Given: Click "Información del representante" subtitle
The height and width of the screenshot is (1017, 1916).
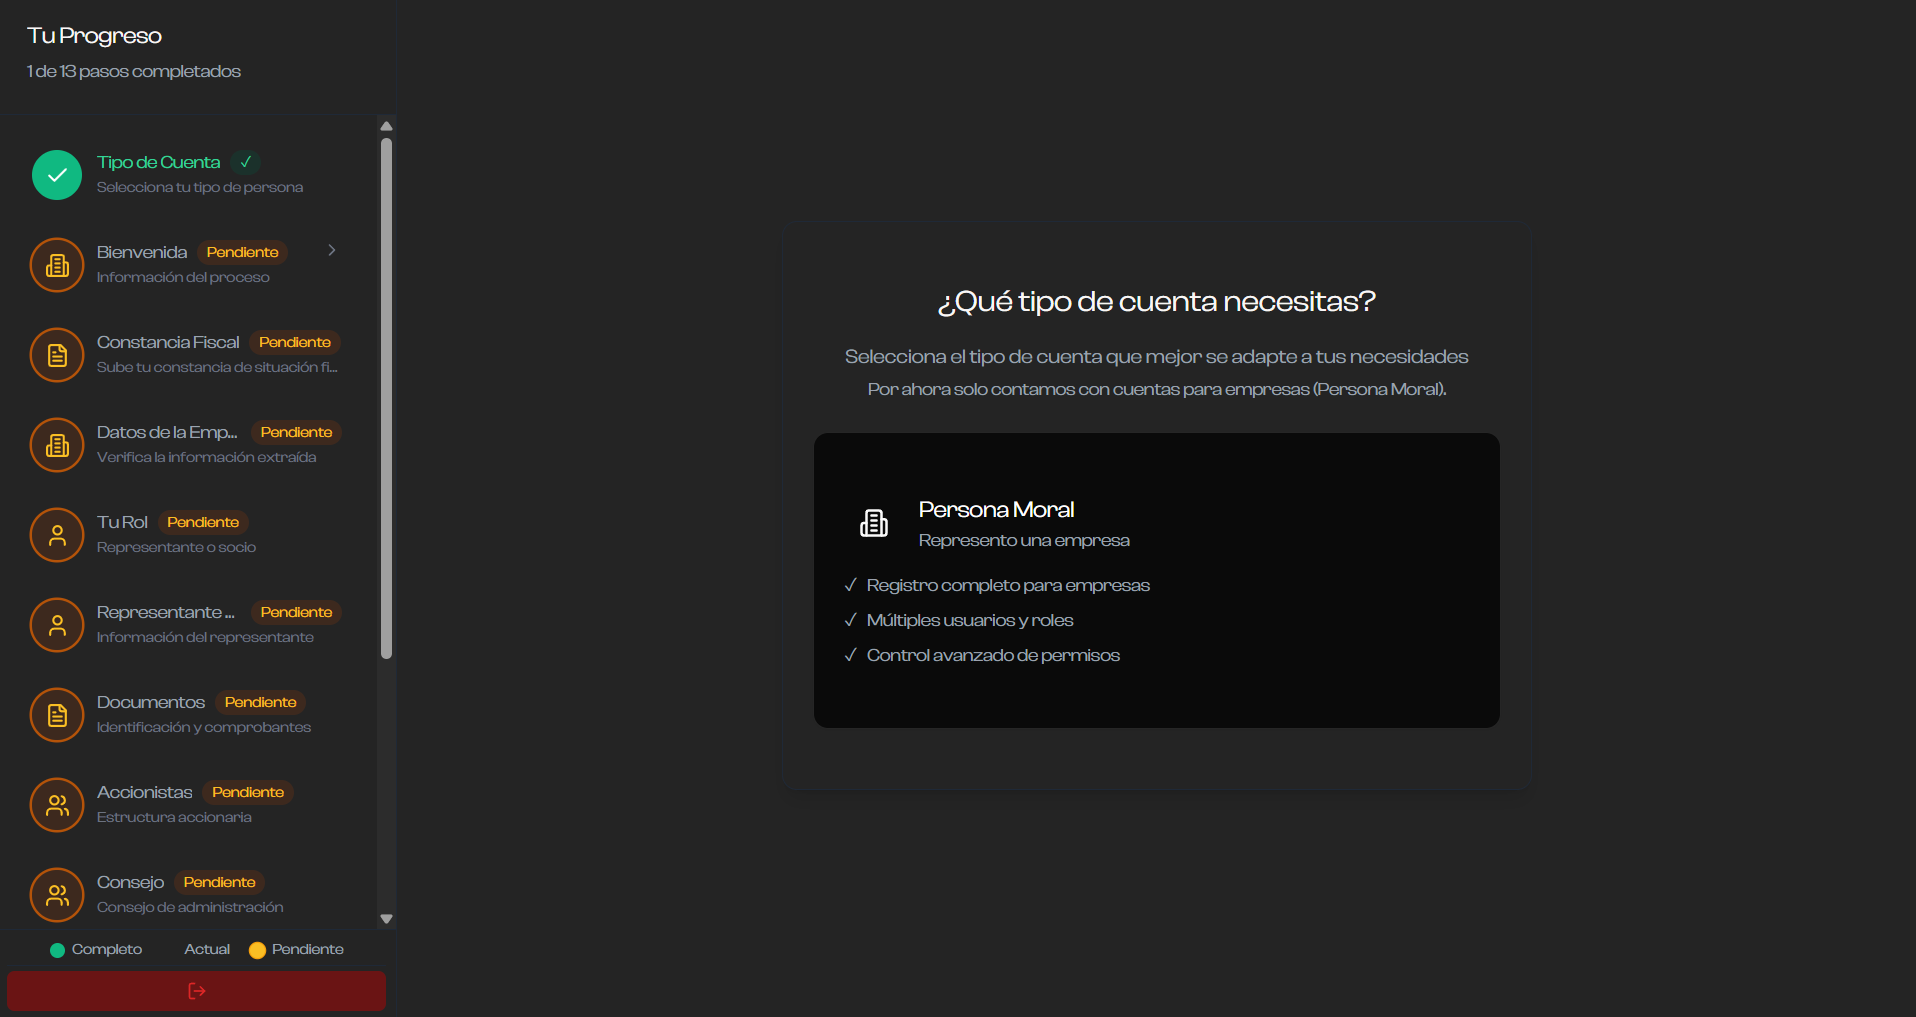Looking at the screenshot, I should point(205,637).
